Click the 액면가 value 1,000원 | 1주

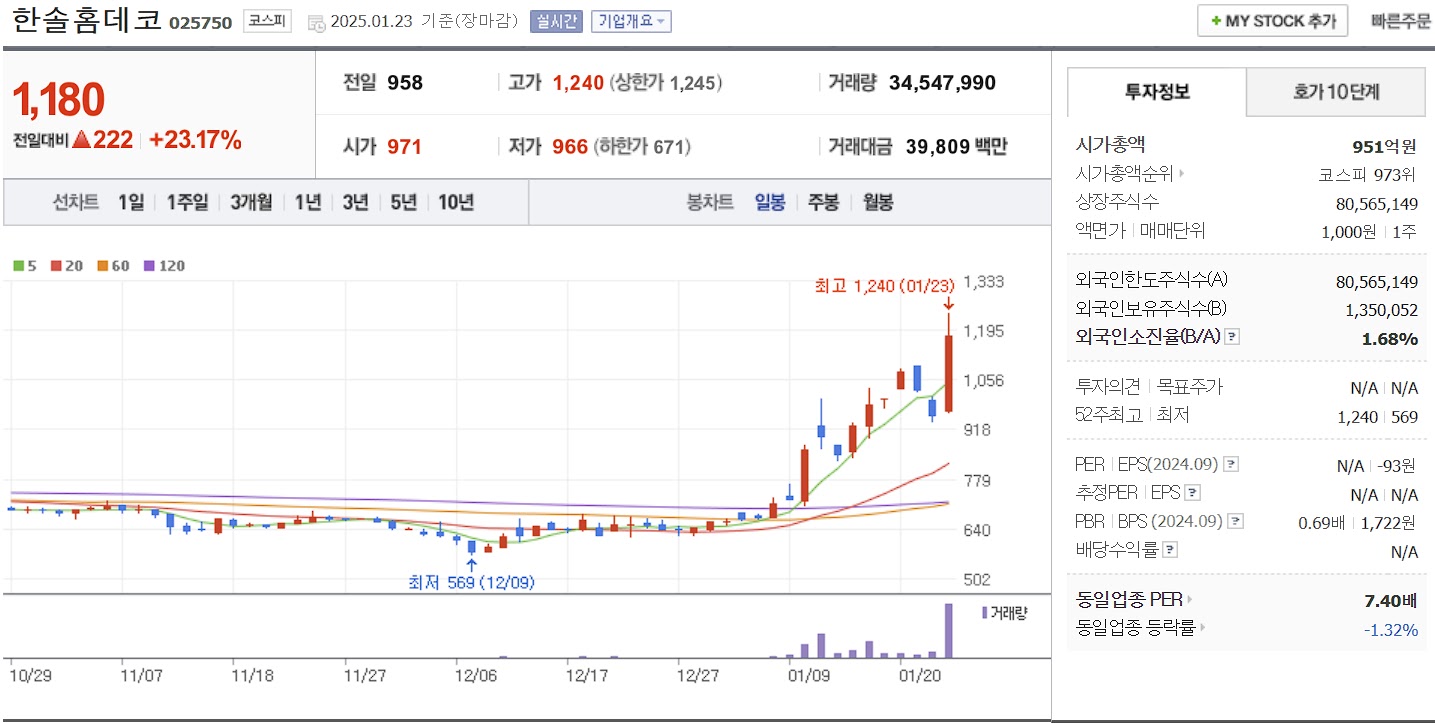tap(1369, 231)
